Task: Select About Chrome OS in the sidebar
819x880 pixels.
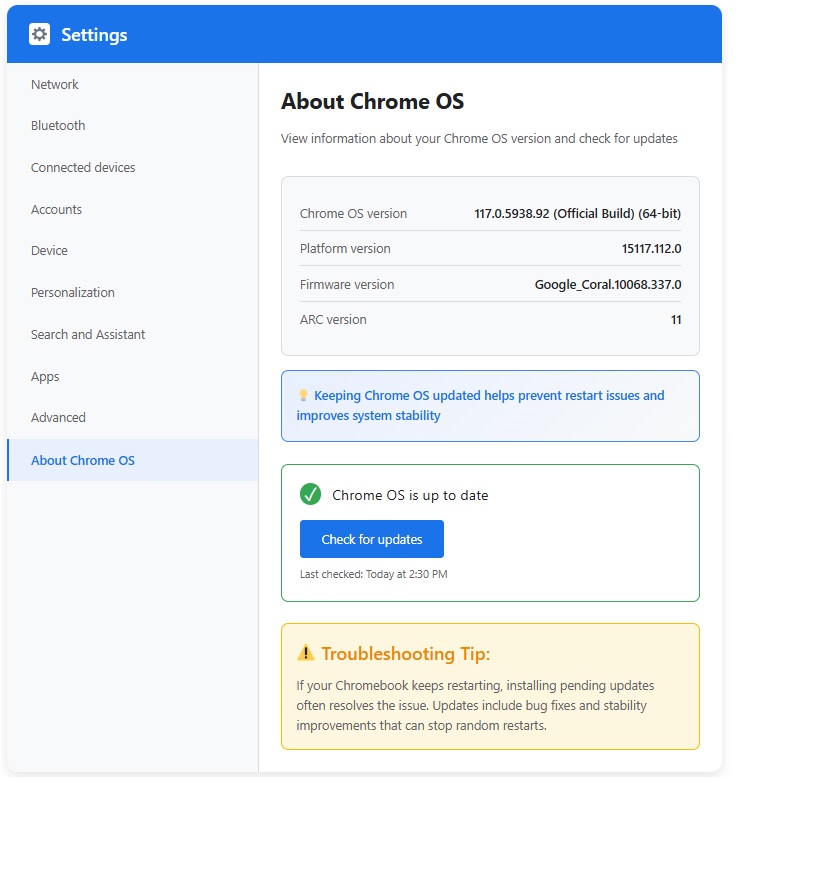Action: point(133,460)
